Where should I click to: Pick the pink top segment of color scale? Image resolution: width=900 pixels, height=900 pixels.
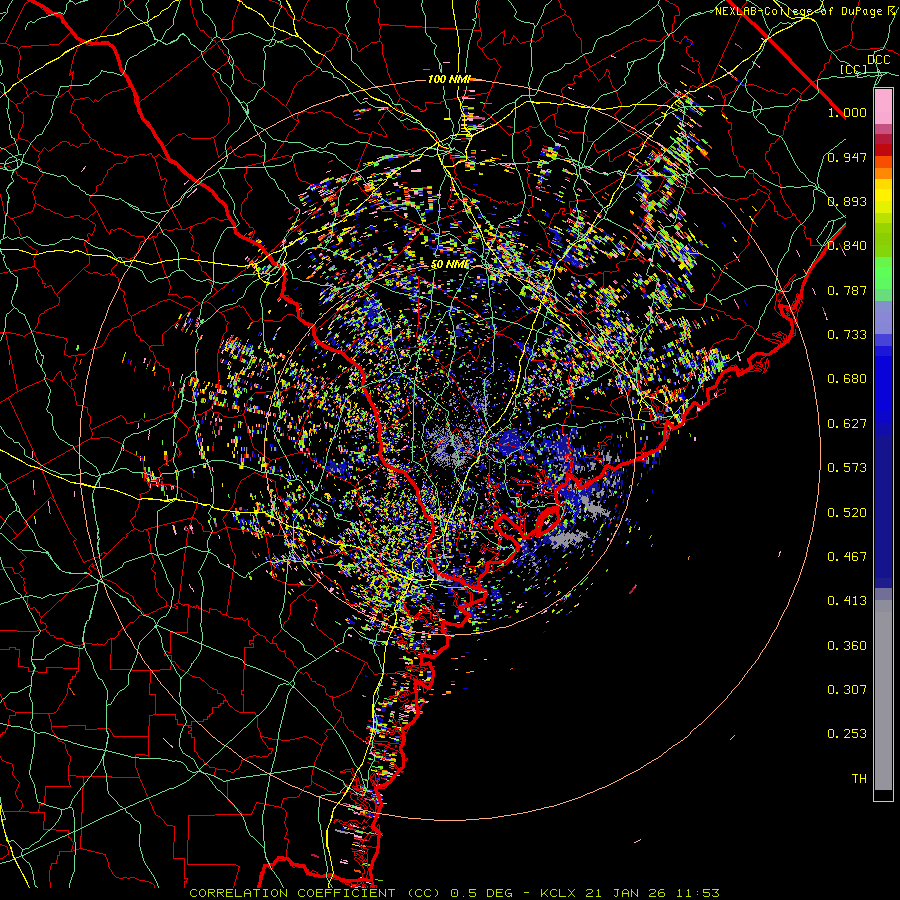tap(883, 106)
